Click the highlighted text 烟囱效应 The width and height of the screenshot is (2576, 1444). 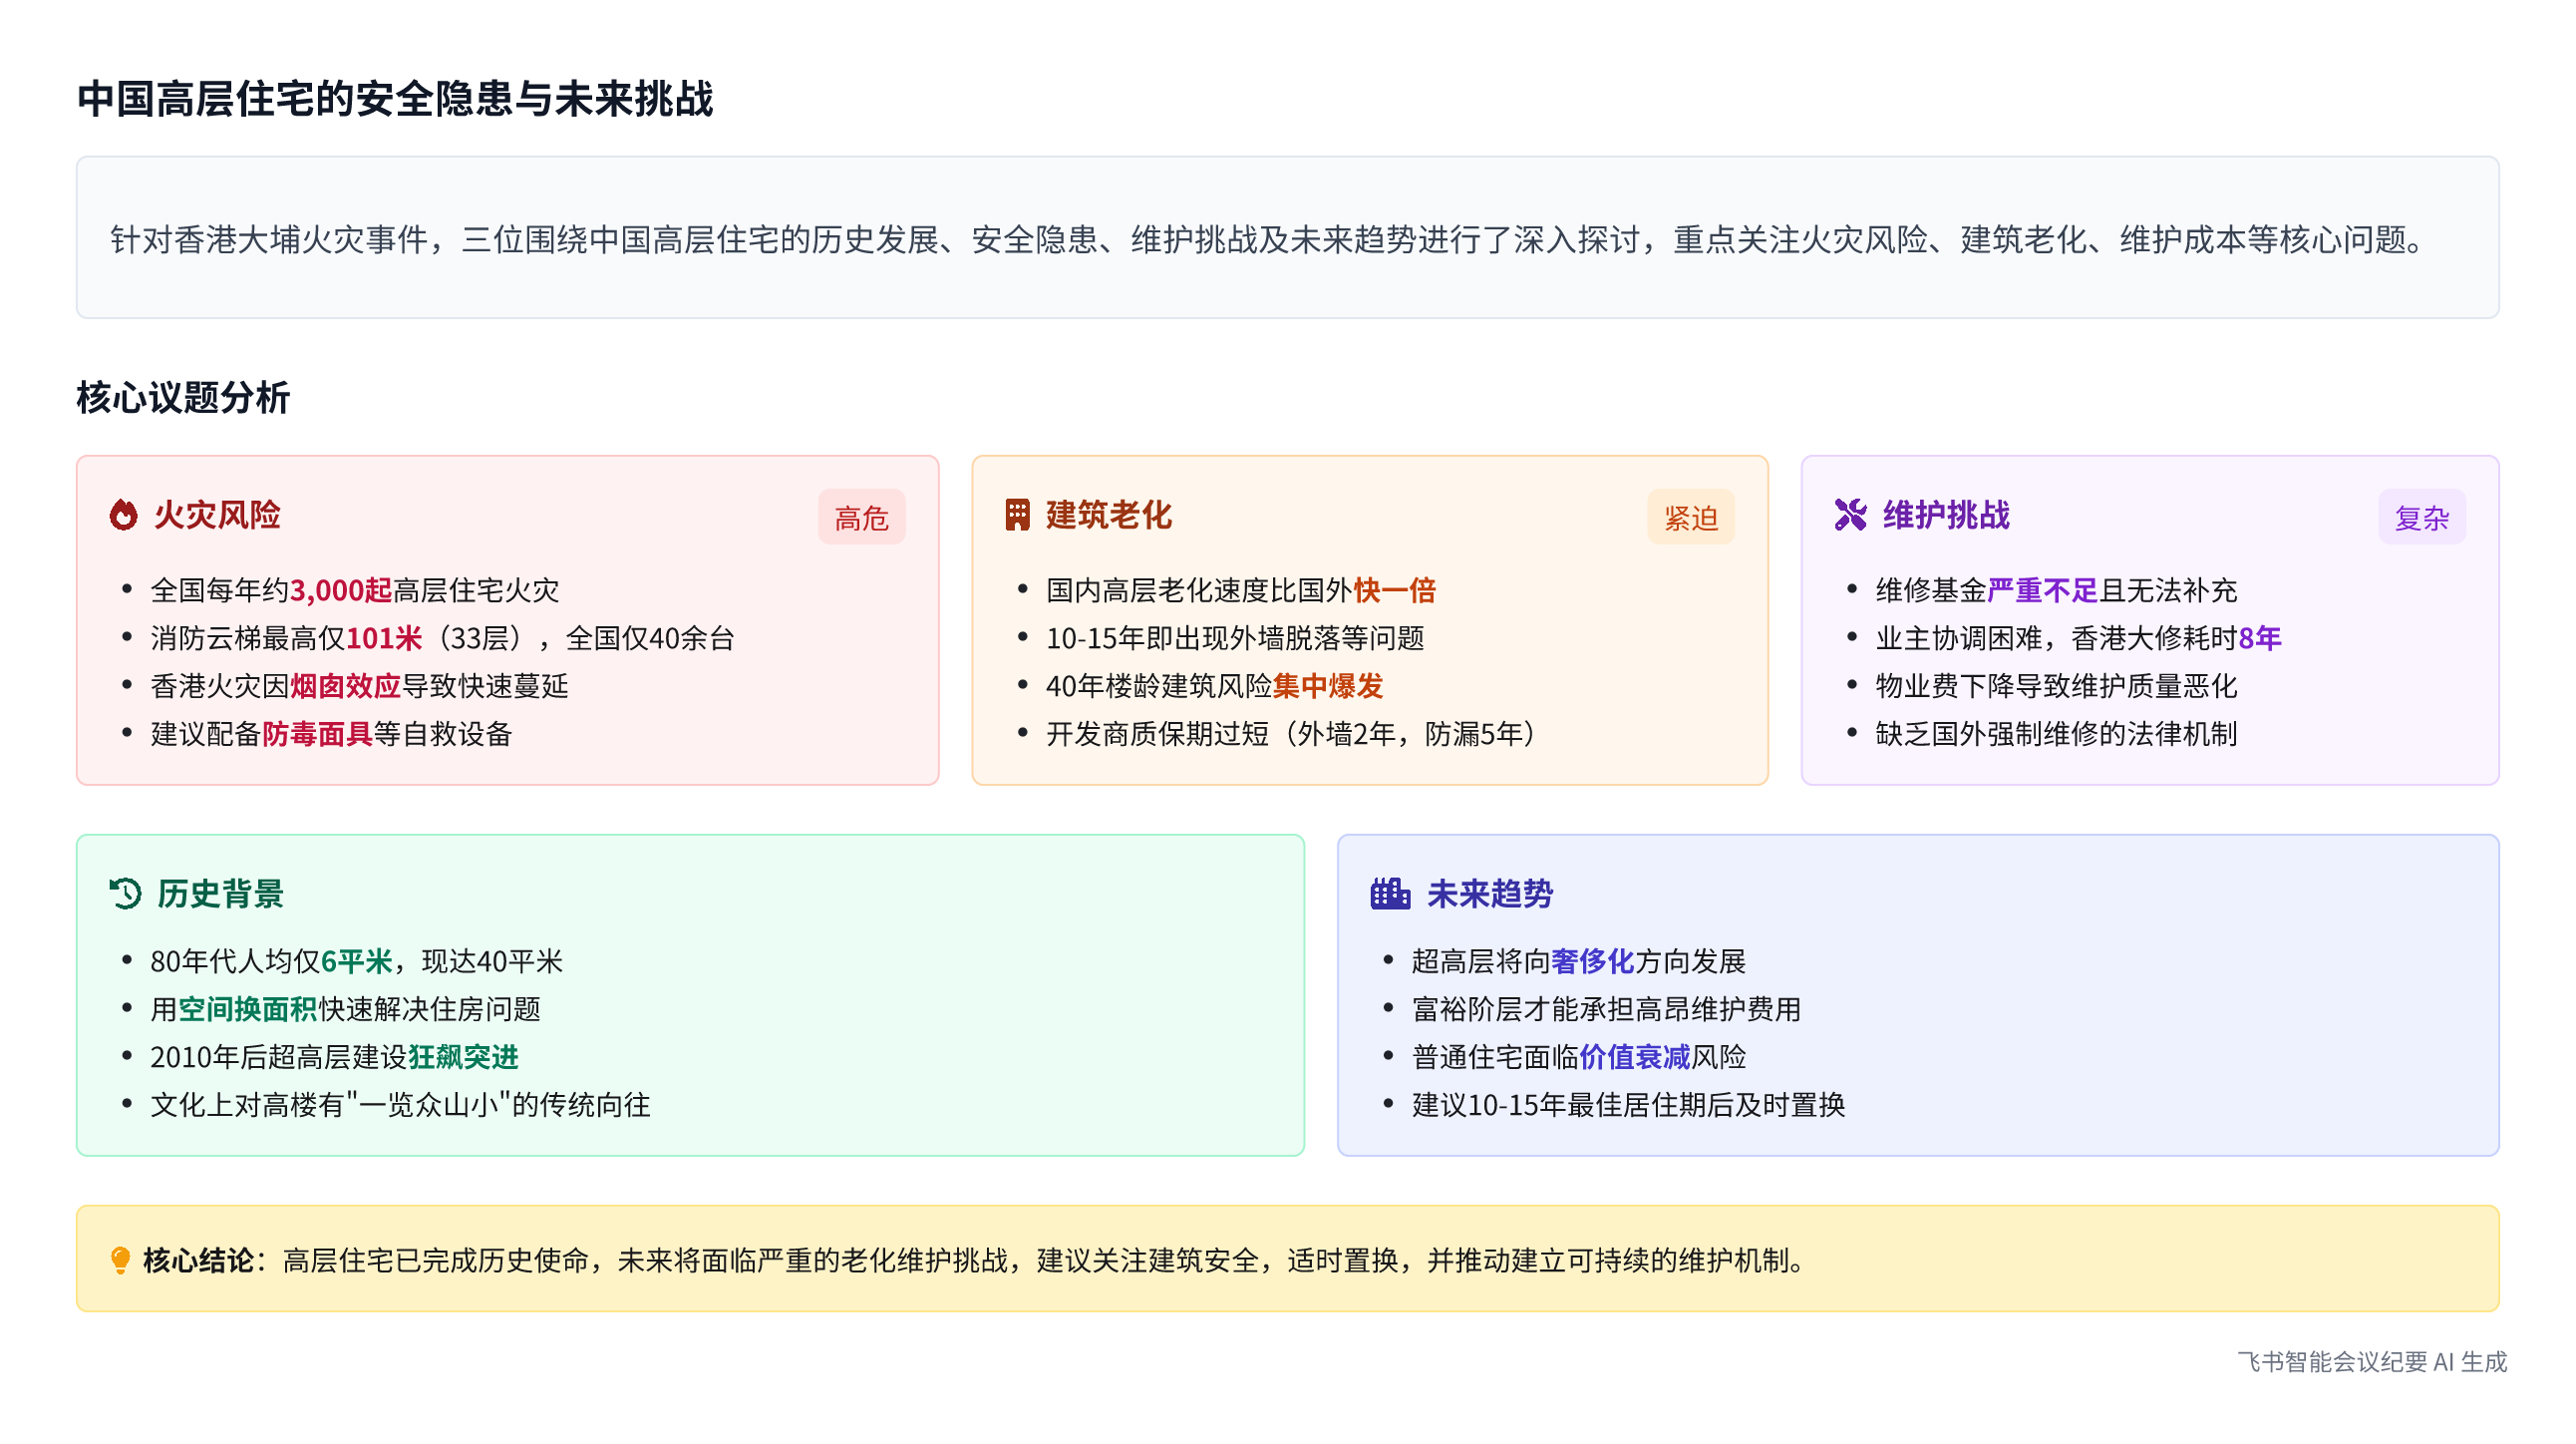(x=345, y=686)
